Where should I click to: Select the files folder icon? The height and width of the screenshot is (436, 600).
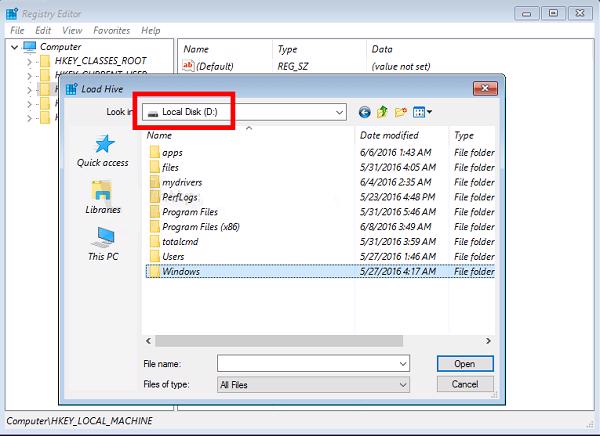click(155, 167)
